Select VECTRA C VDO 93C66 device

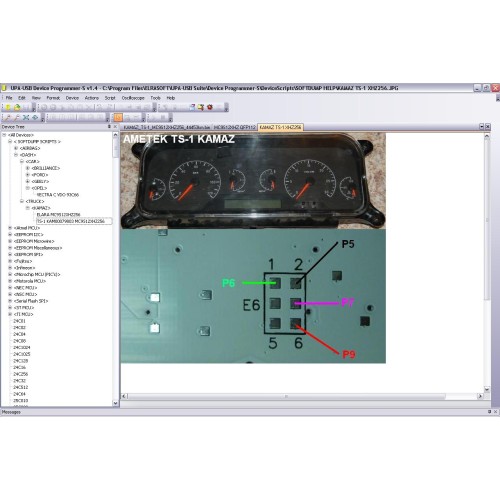click(x=58, y=195)
